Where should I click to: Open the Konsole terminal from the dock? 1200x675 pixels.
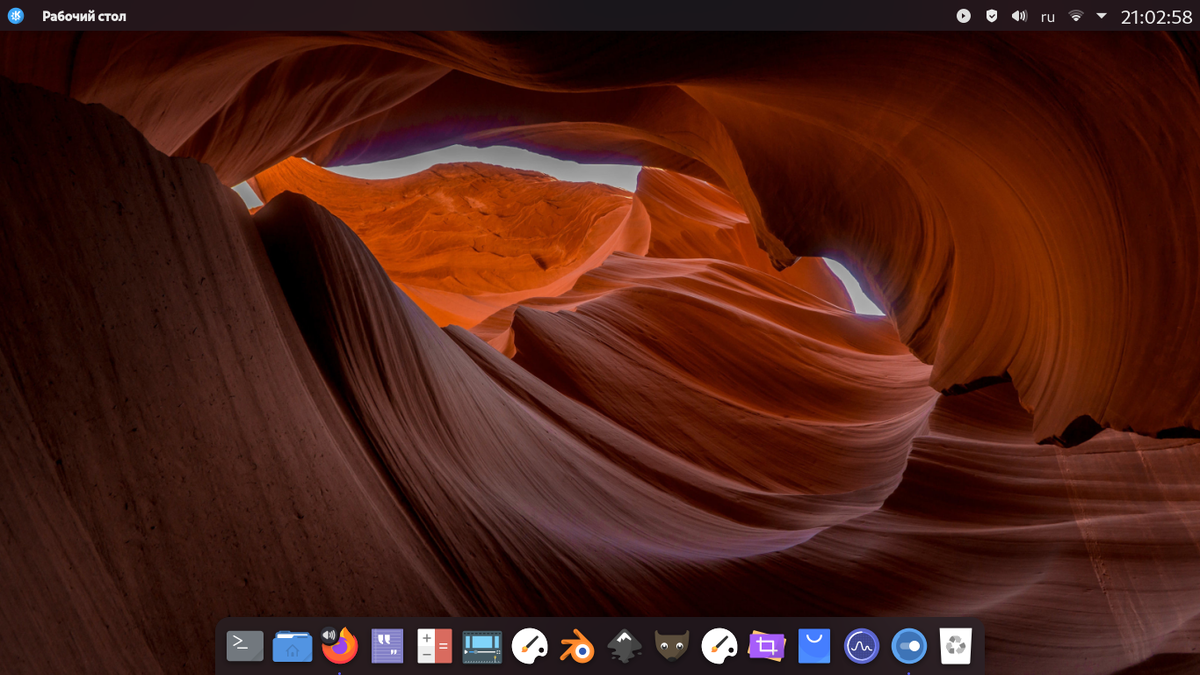pos(245,646)
